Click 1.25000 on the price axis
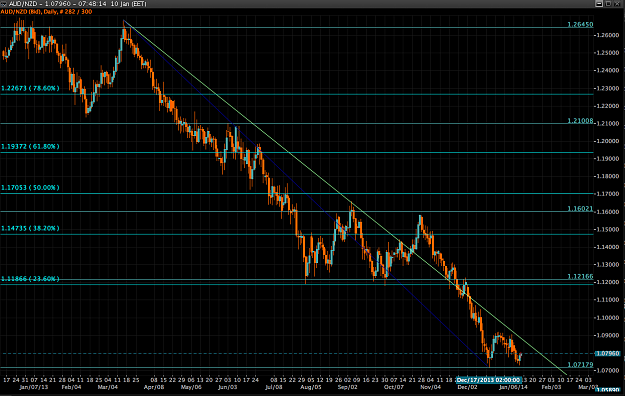The height and width of the screenshot is (396, 625). (607, 53)
